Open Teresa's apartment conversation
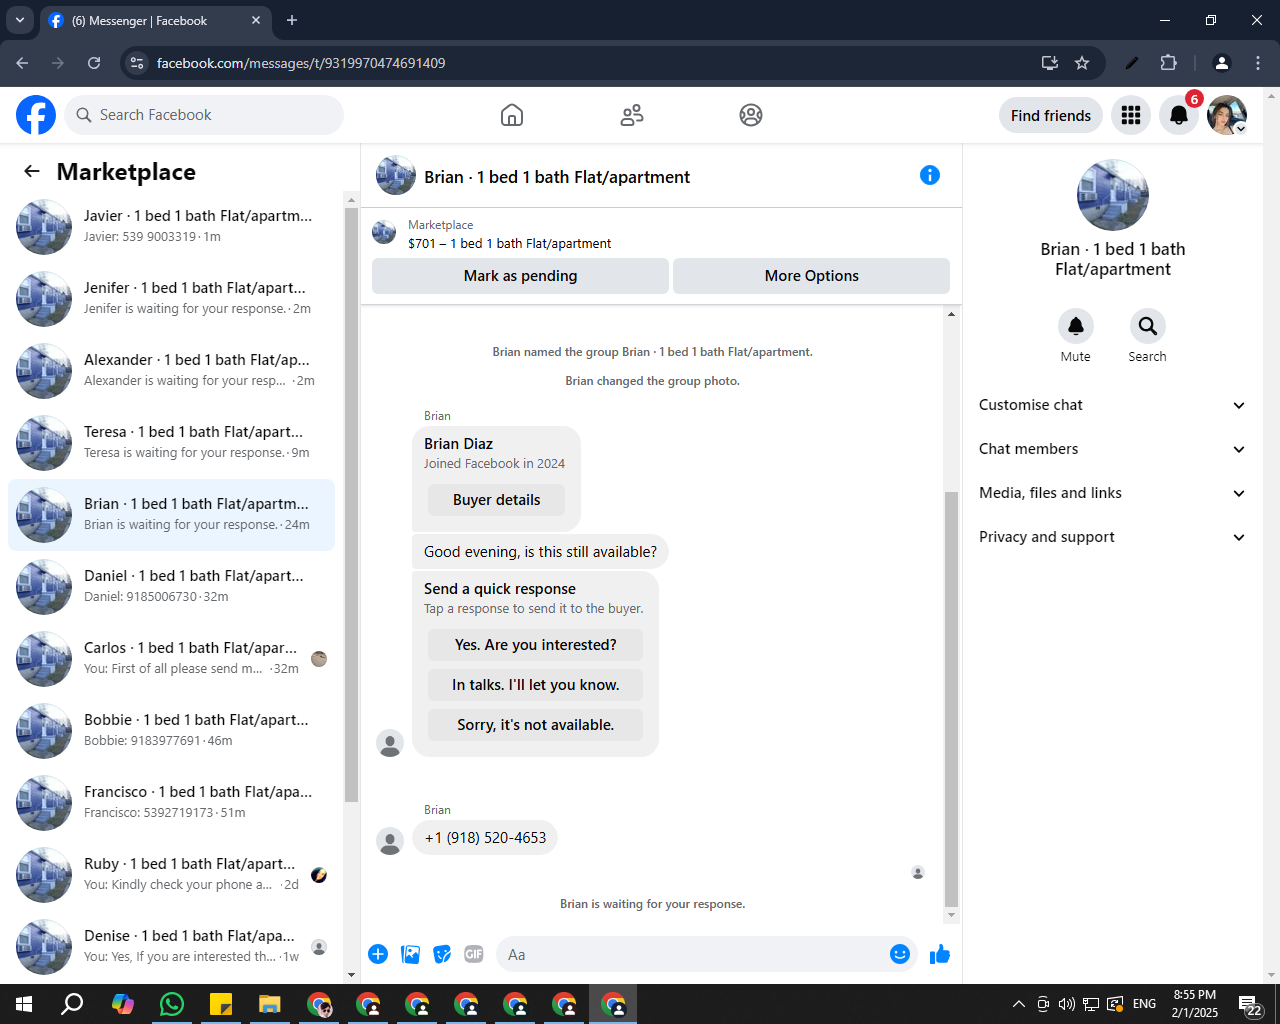 (x=172, y=443)
